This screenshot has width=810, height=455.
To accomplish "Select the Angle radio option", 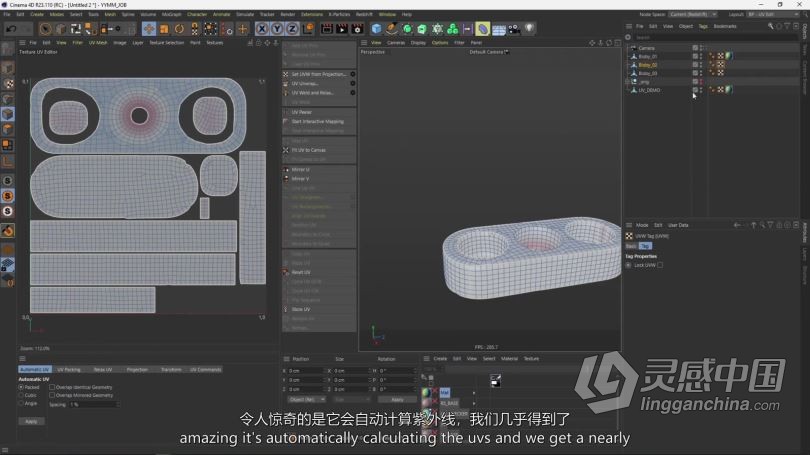I will pyautogui.click(x=21, y=403).
